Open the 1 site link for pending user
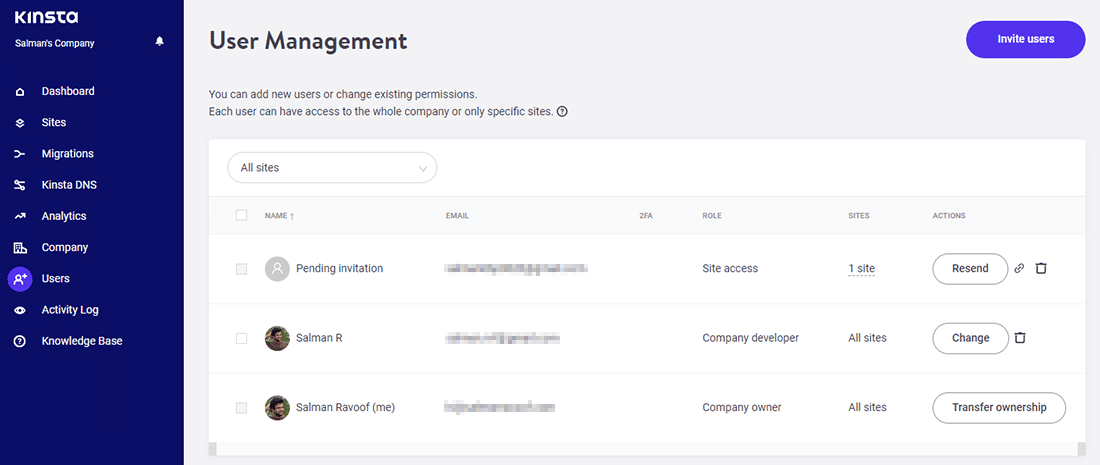This screenshot has width=1100, height=465. pyautogui.click(x=861, y=269)
